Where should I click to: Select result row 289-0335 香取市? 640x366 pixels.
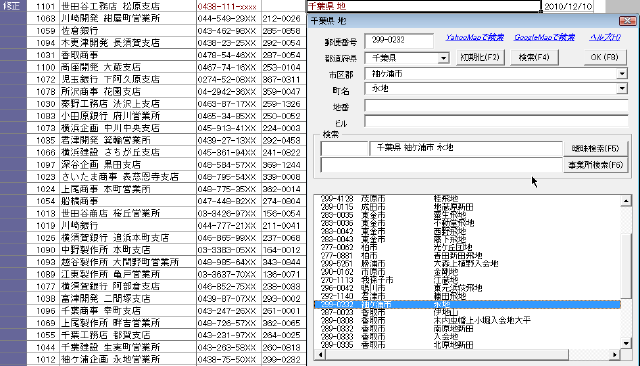coord(467,345)
